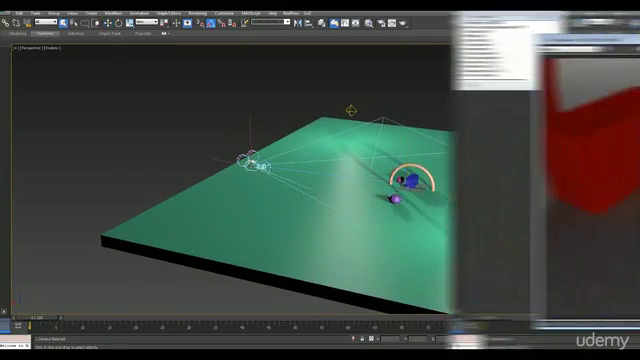Screen dimensions: 640x360
Task: Open Render Setup icon
Action: pos(381,23)
